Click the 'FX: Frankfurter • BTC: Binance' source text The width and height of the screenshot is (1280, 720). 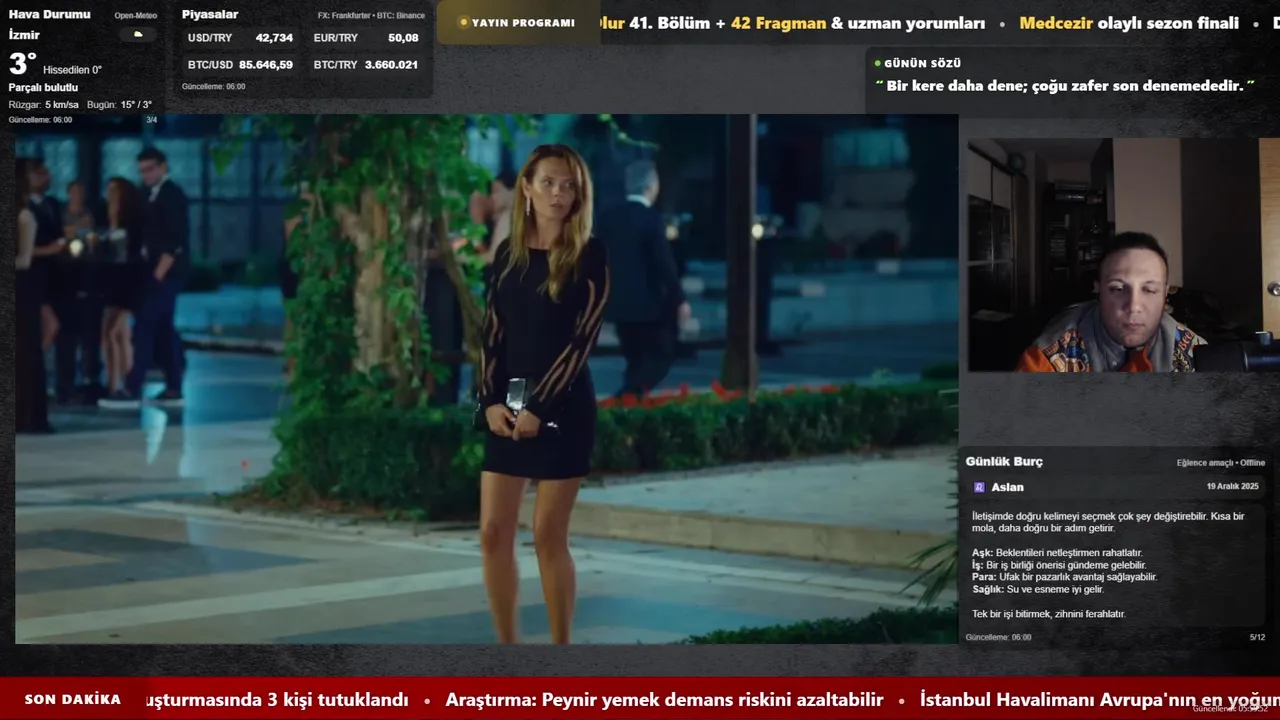(x=371, y=15)
